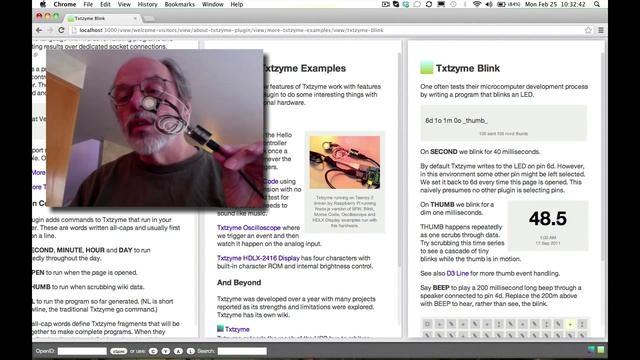640x360 pixels.
Task: Open a new tab with the tab button
Action: 149,19
